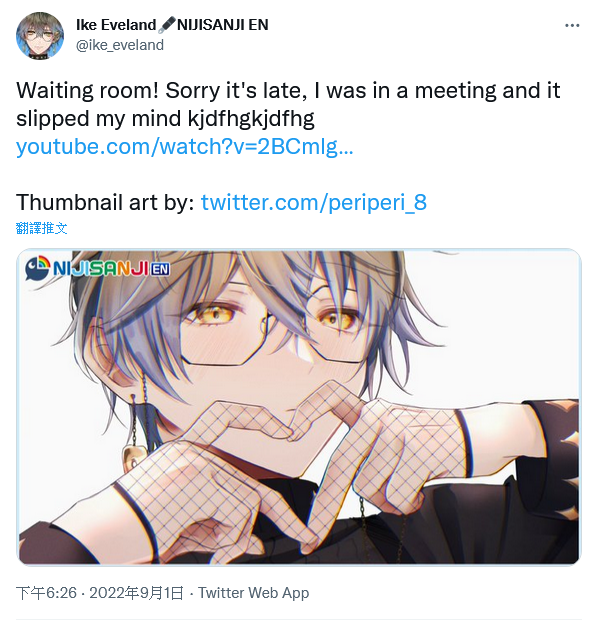Click the 2022年9月1日 date
This screenshot has height=620, width=598.
tap(136, 593)
